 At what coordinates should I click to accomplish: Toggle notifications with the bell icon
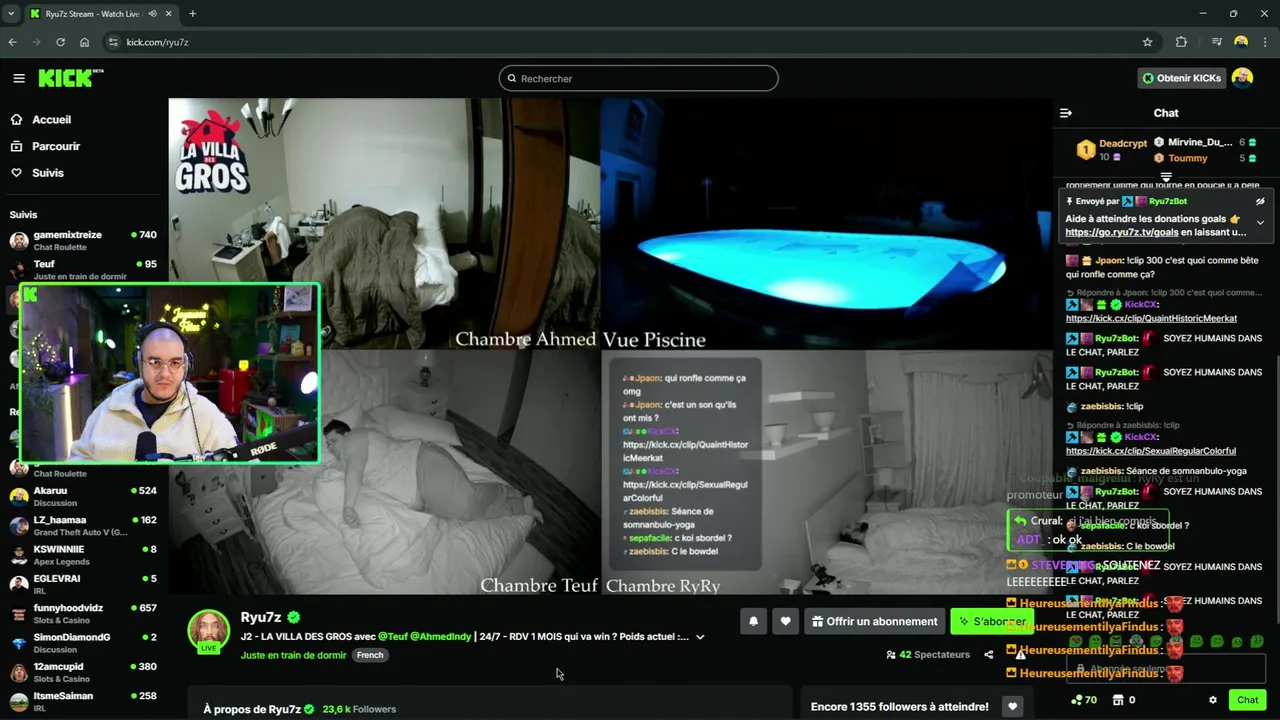click(753, 621)
